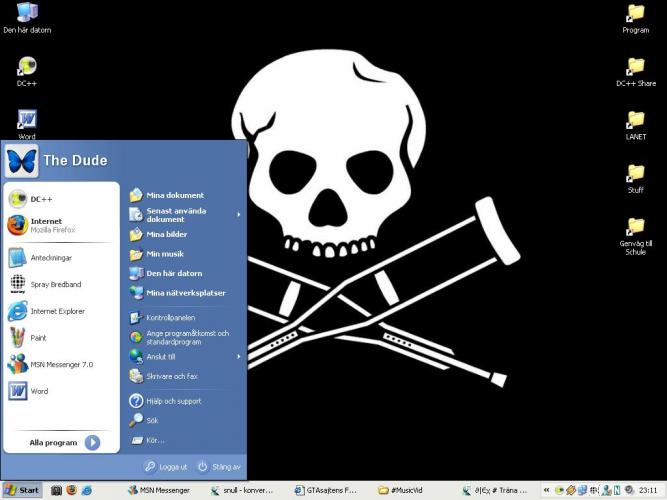Open DC++ Share folder on desktop
This screenshot has width=667, height=500.
click(x=635, y=70)
